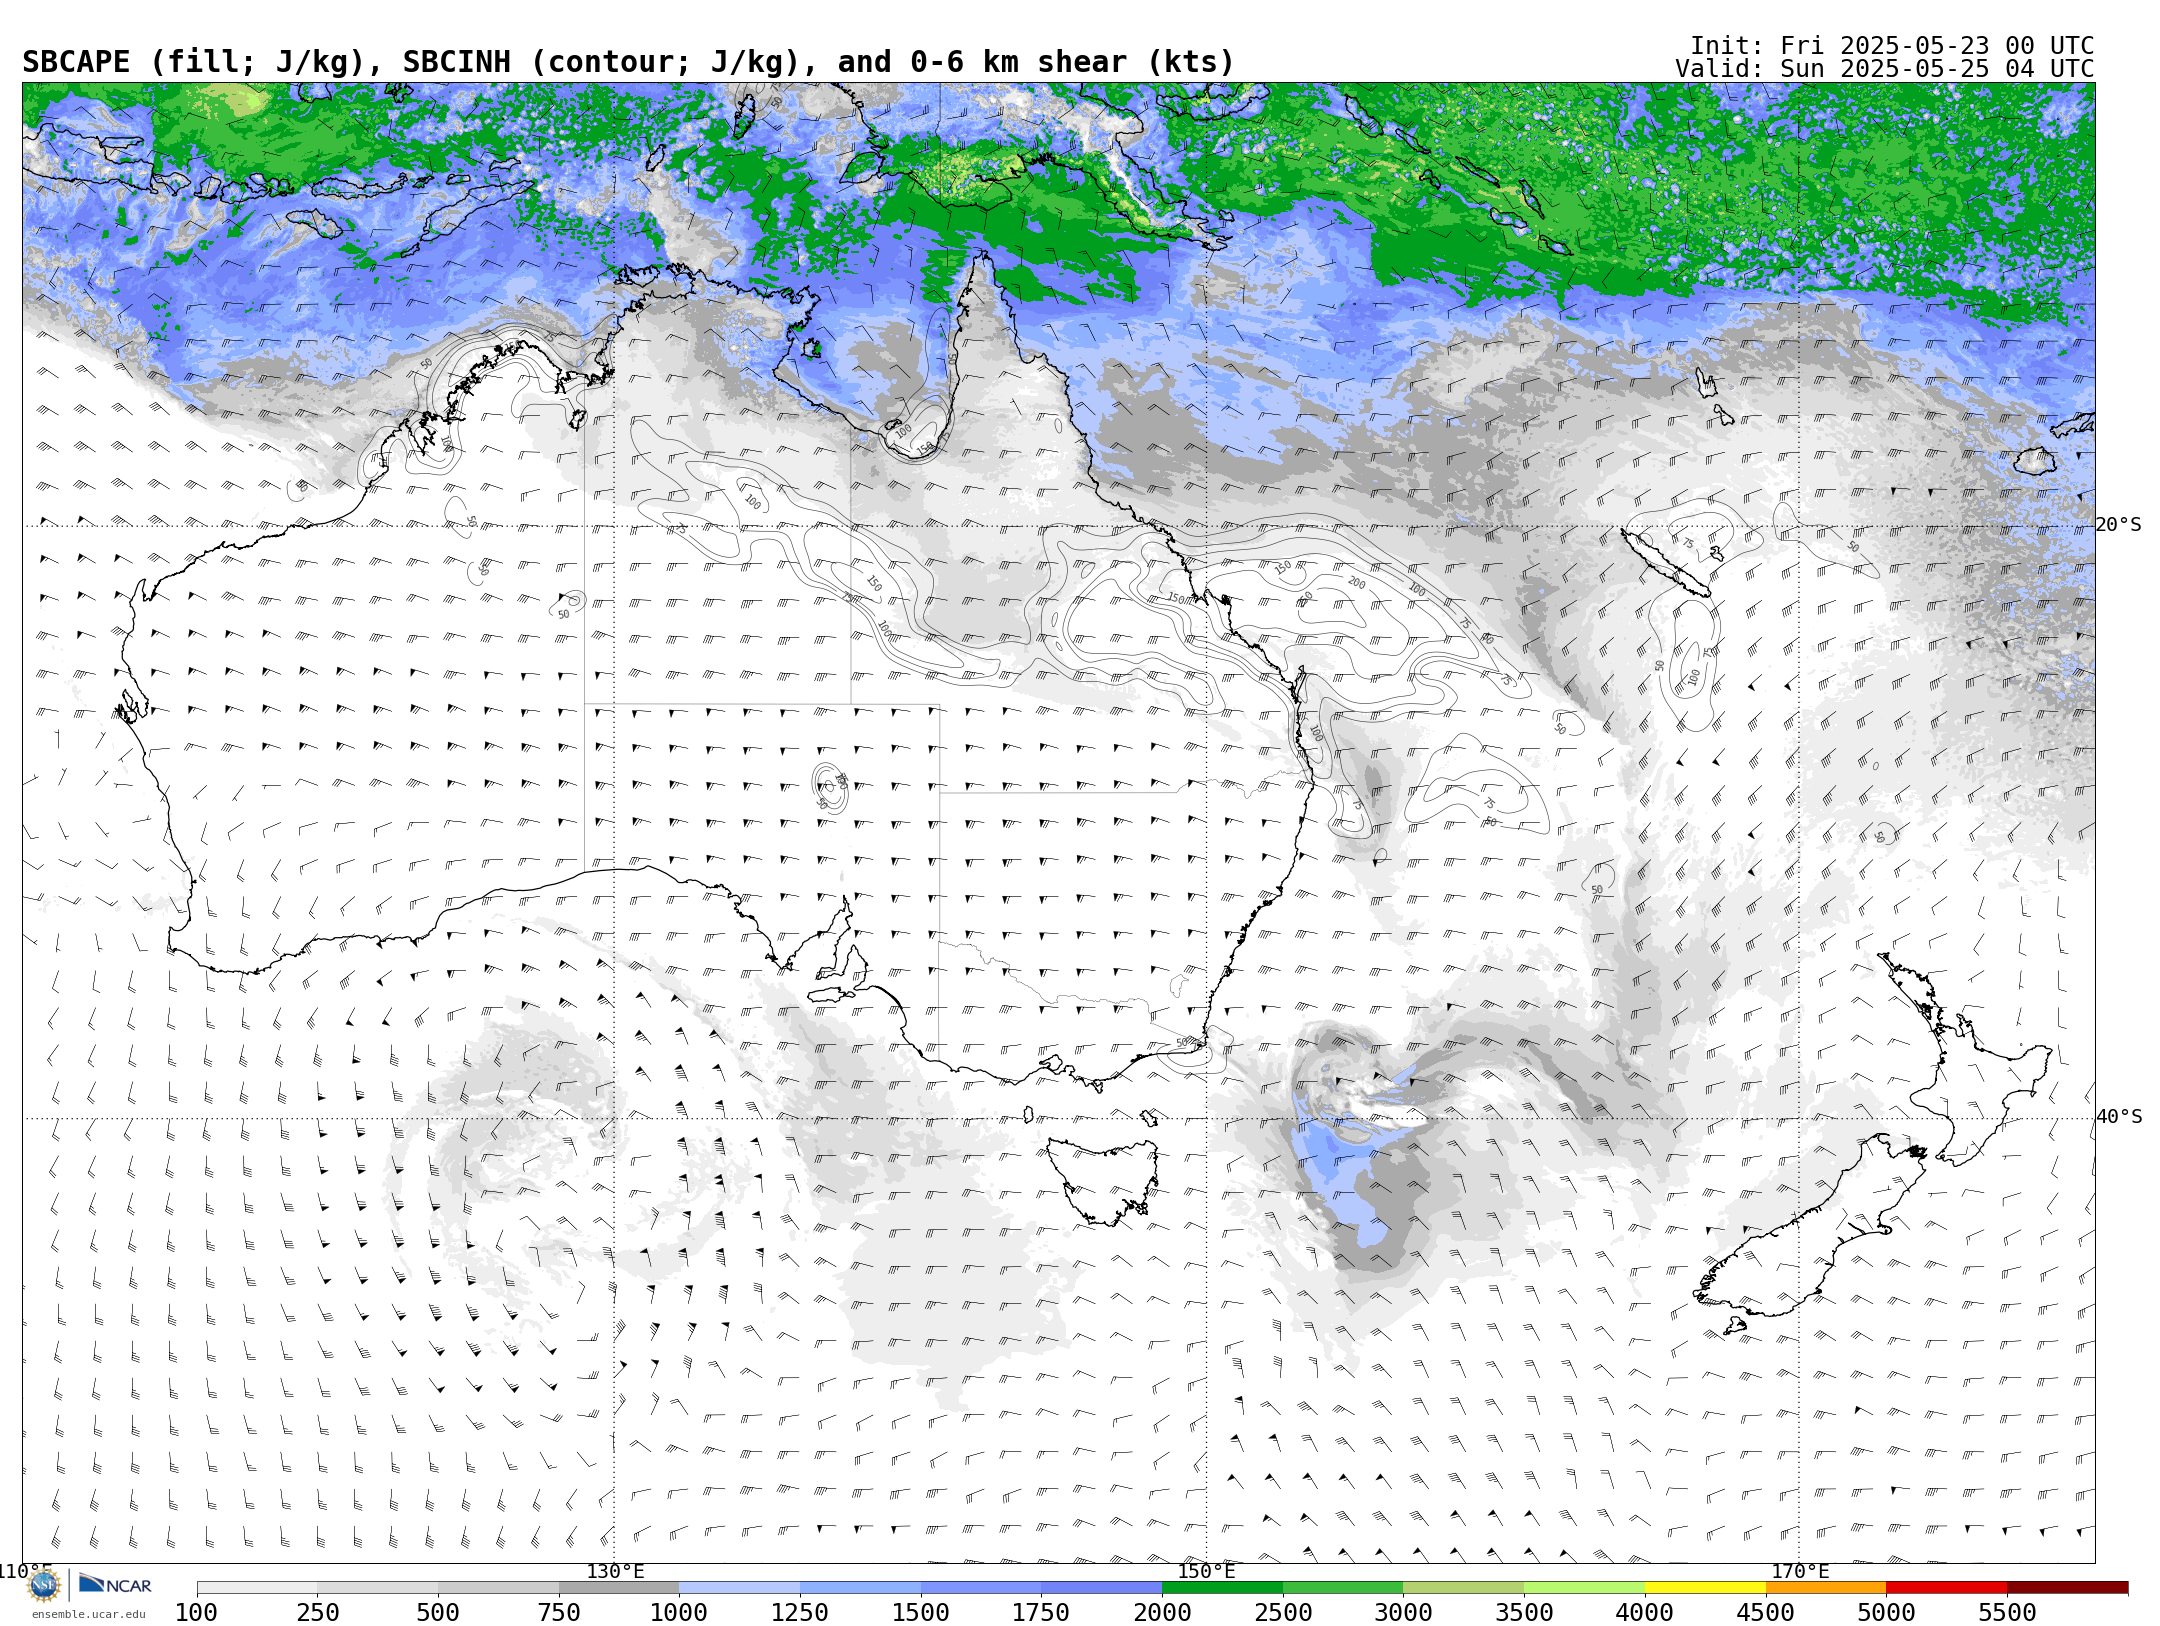Click the colorbar label 1750

(x=1041, y=1613)
